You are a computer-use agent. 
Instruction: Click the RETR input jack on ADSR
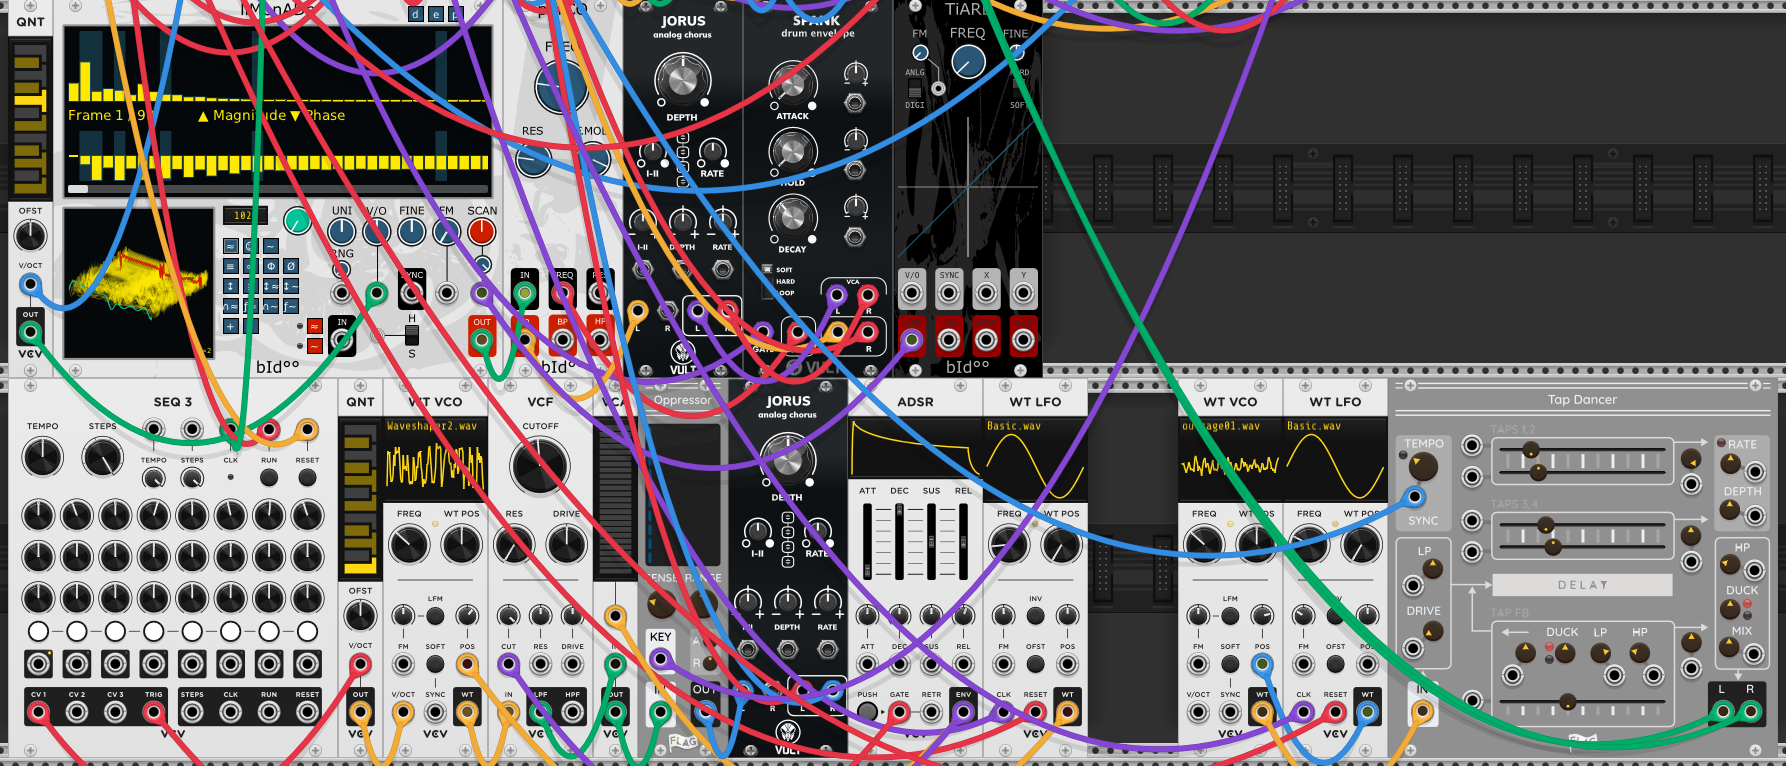[931, 712]
